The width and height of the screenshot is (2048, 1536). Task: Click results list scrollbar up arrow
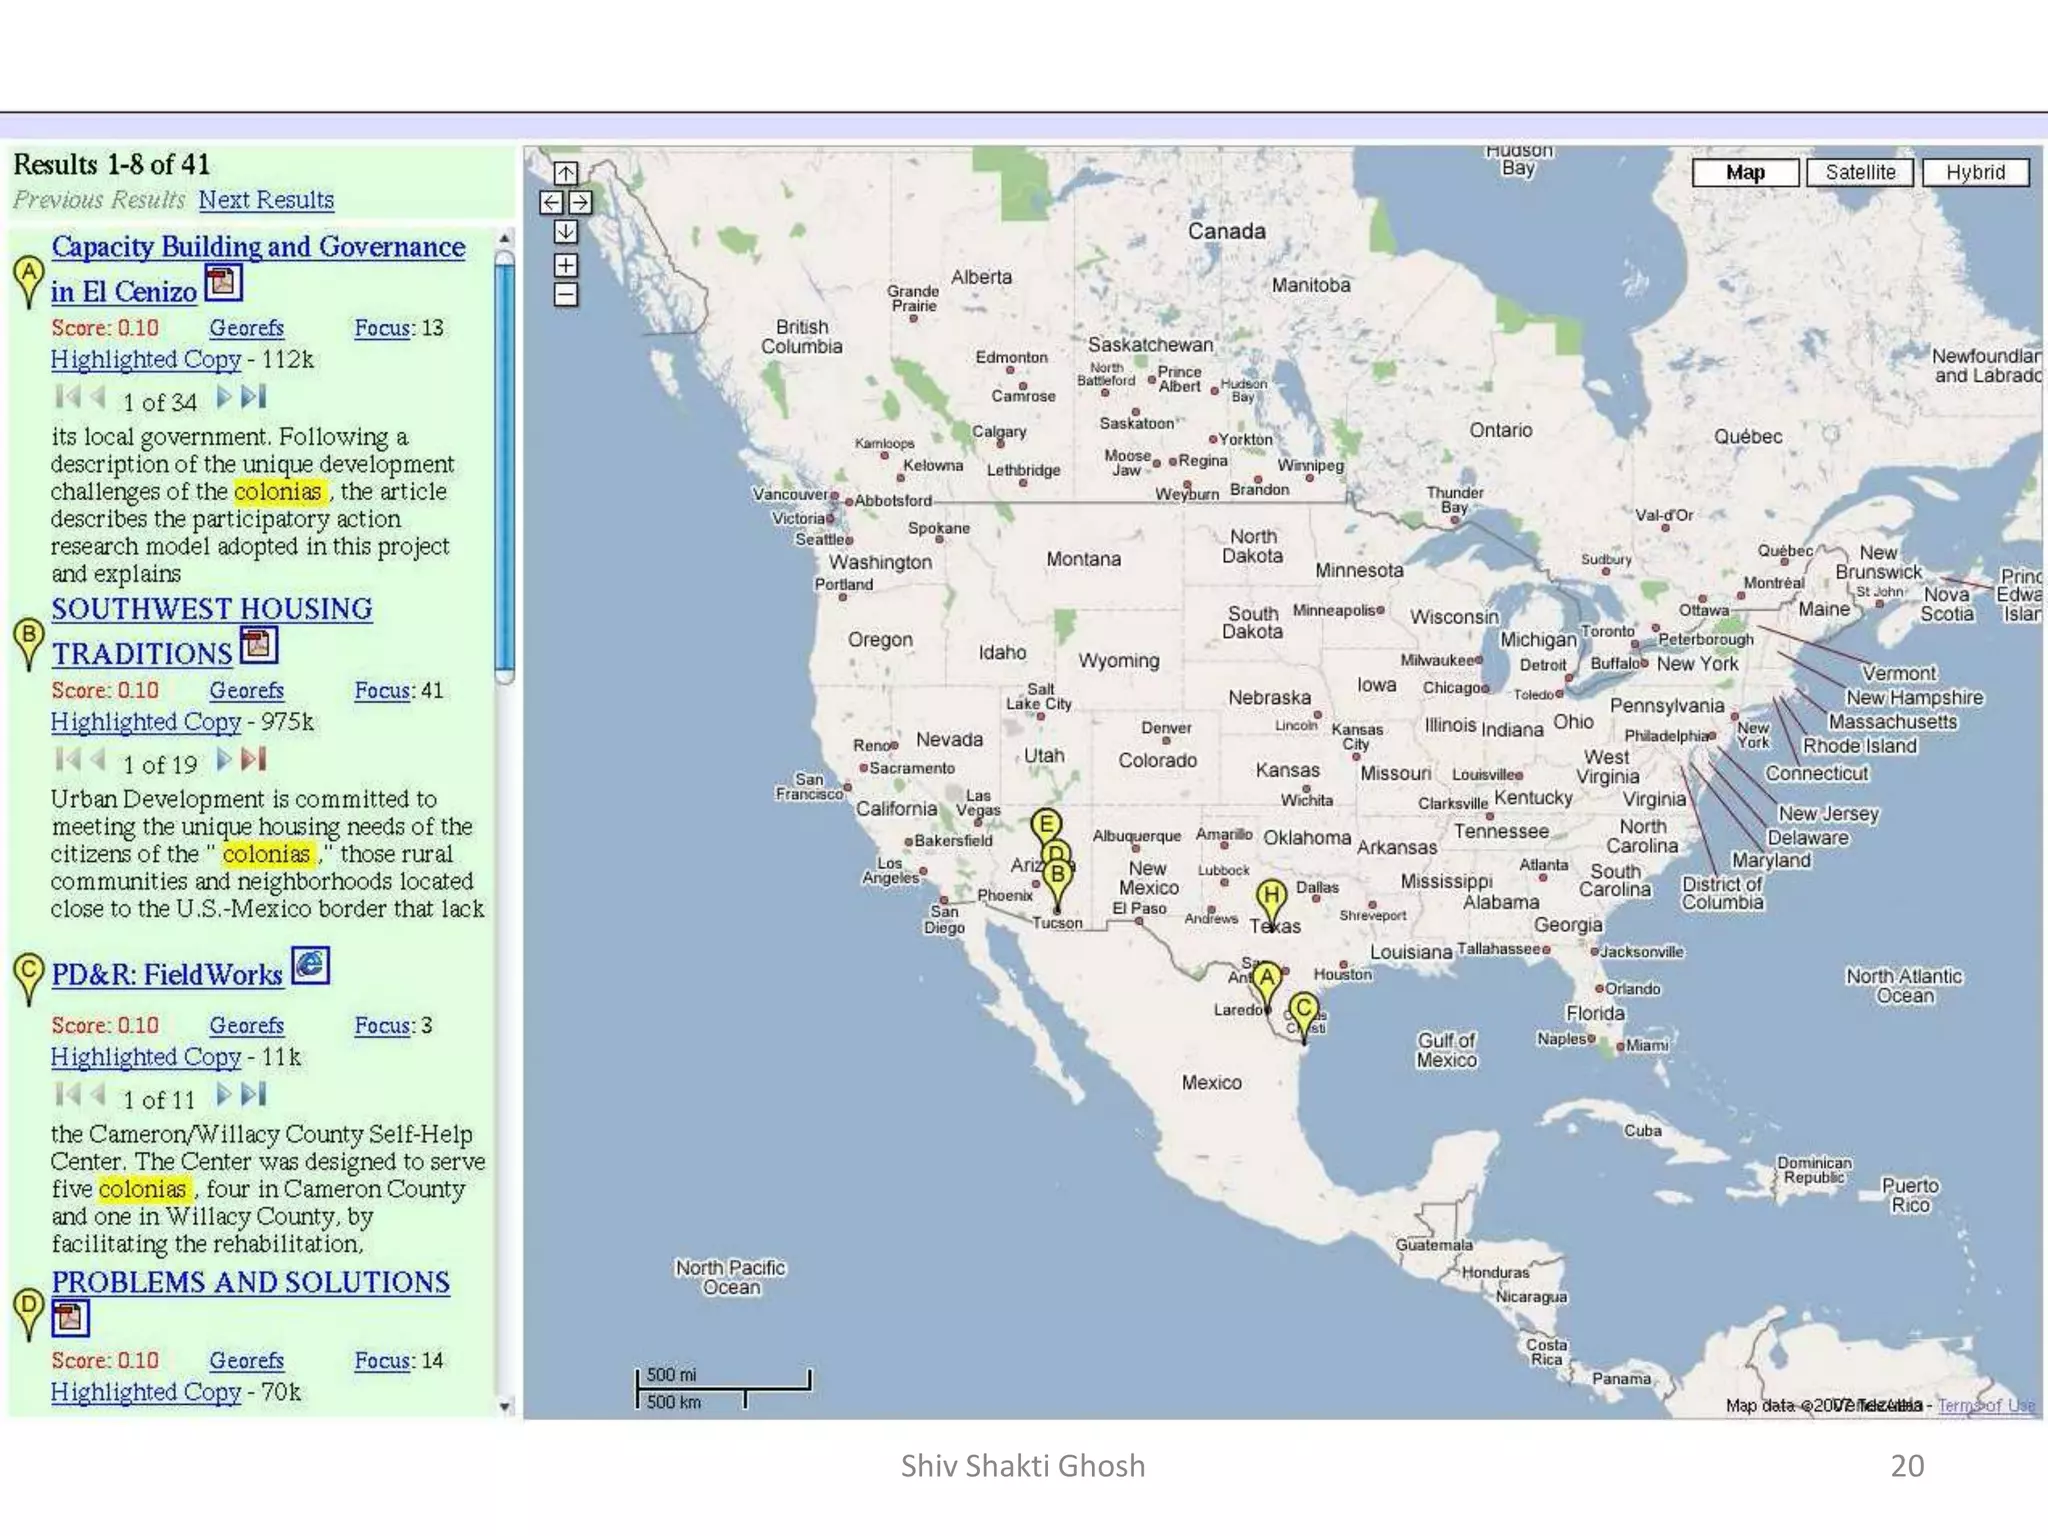(x=505, y=238)
